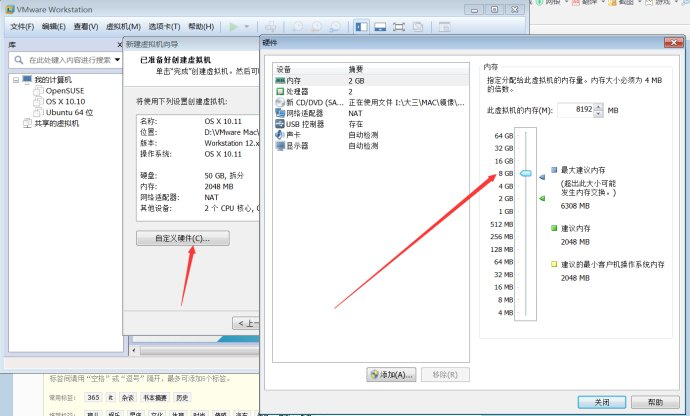This screenshot has width=690, height=416.
Task: Open the power options arrow beside play
Action: (x=246, y=27)
